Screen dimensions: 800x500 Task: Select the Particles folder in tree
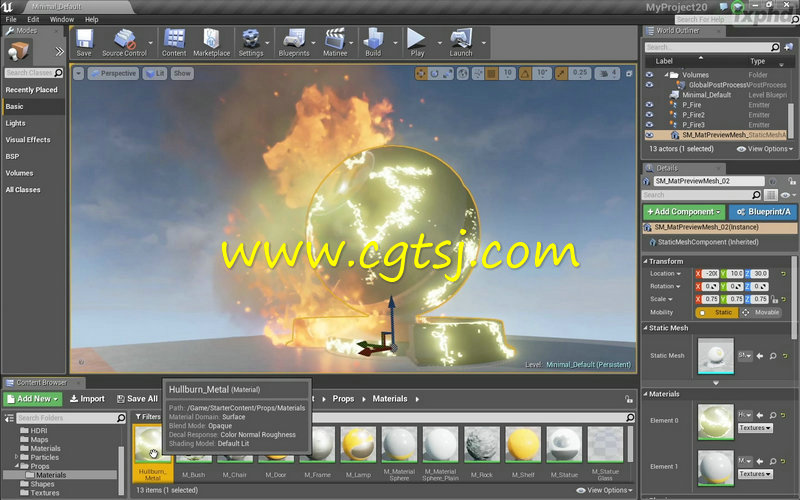[44, 458]
